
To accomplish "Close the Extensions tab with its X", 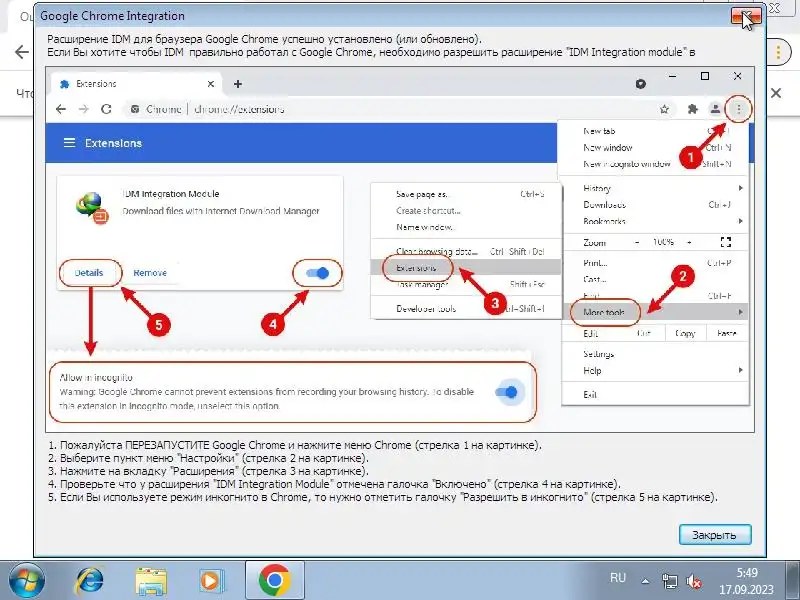I will [211, 84].
